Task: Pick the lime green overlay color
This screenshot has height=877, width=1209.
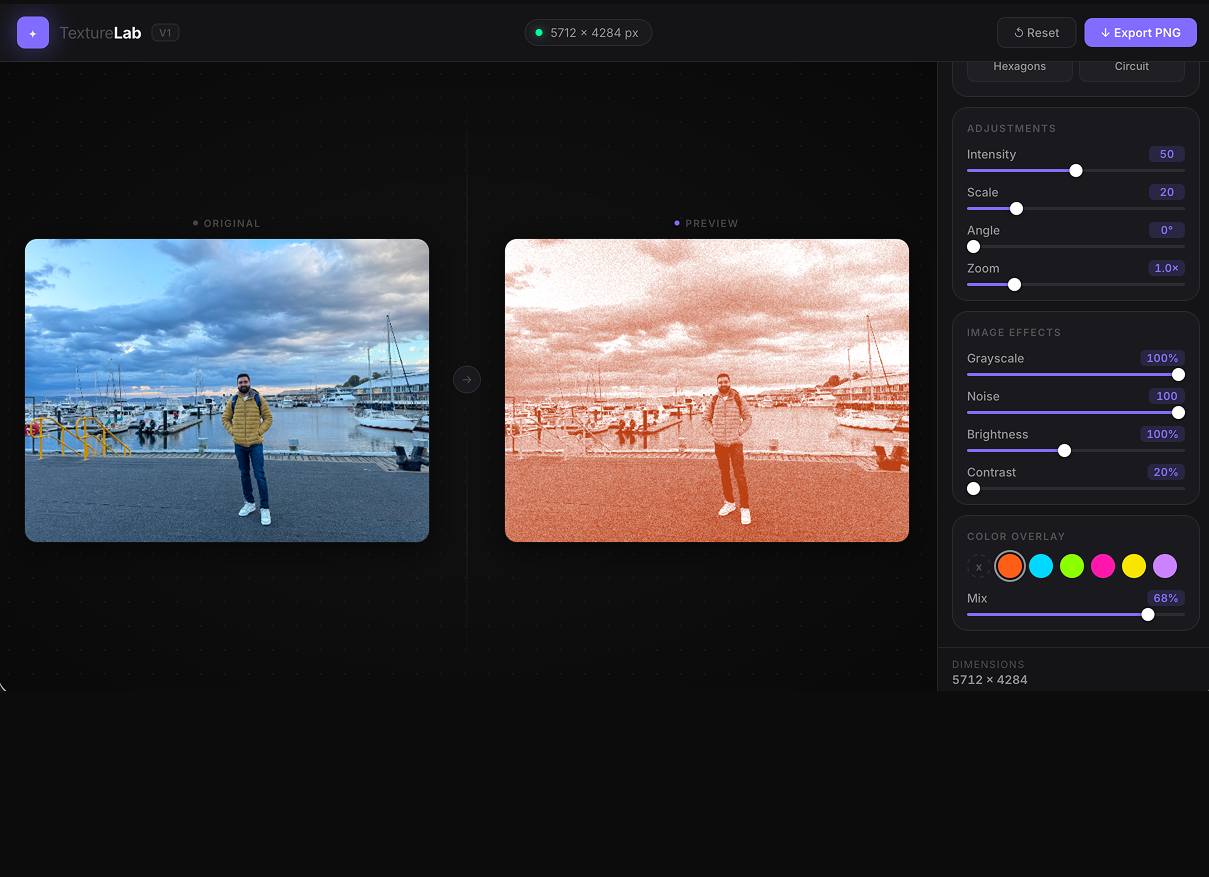Action: click(x=1072, y=566)
